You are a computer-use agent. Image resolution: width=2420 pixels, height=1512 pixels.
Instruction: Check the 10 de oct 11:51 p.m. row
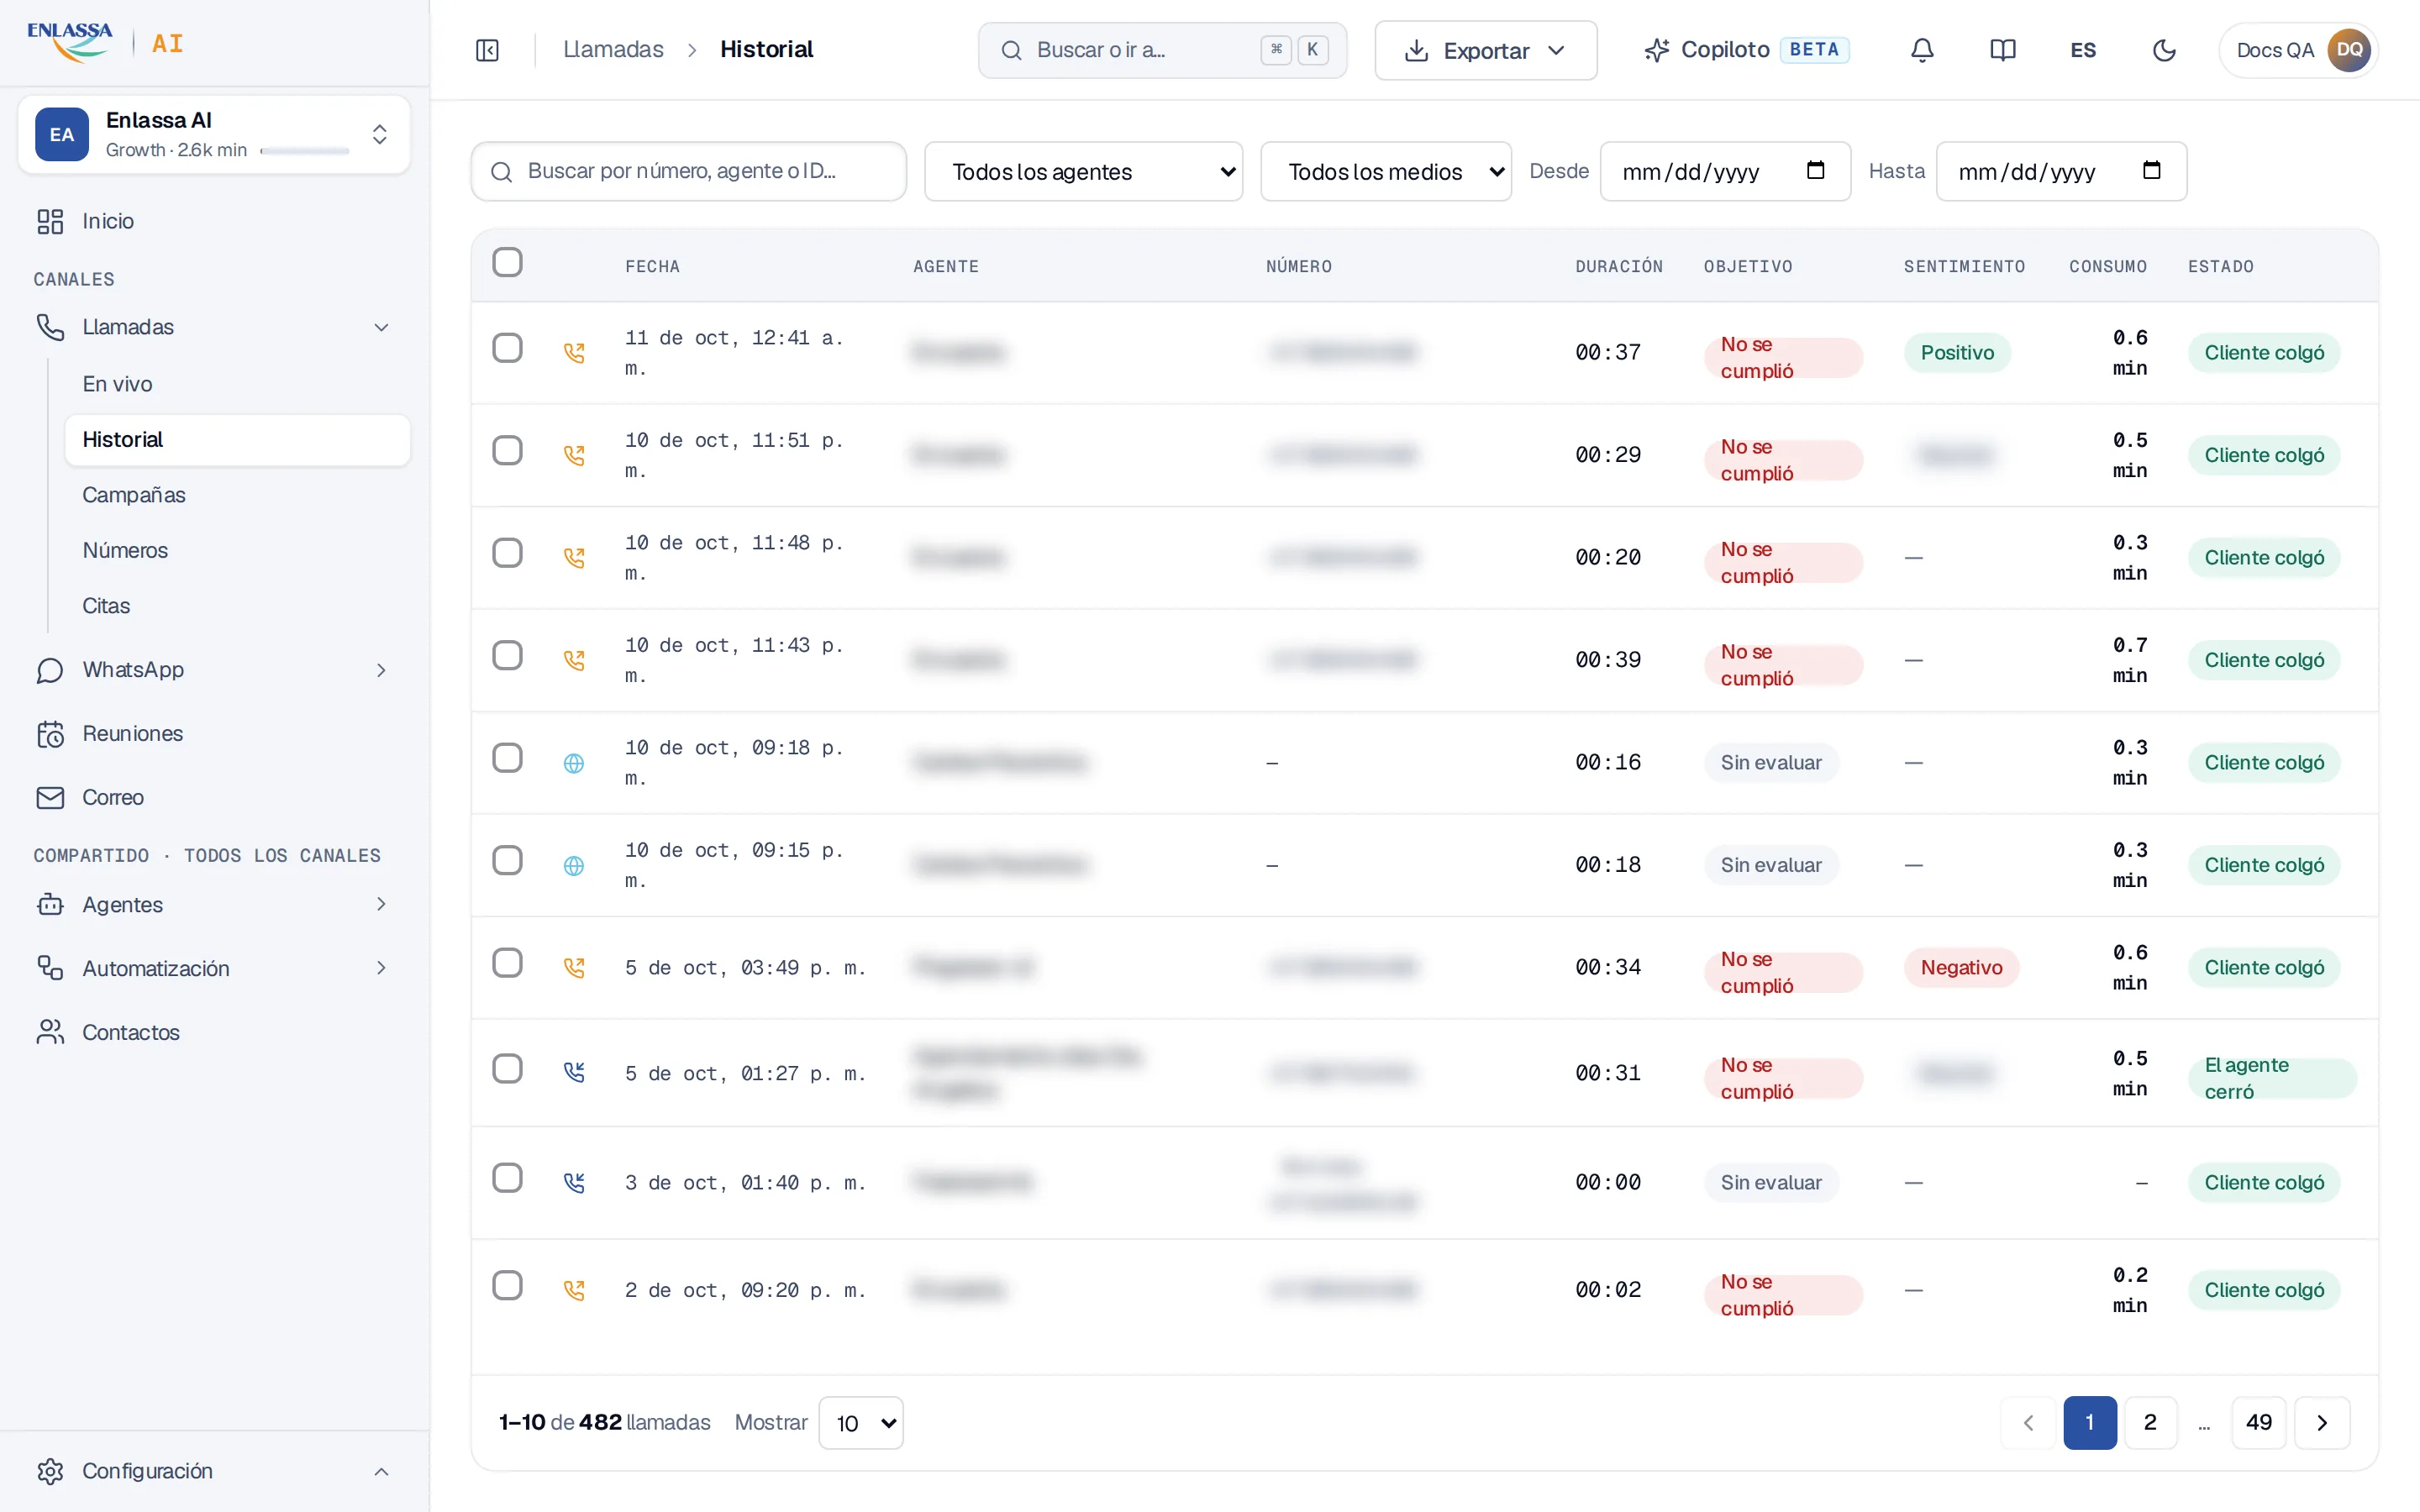(x=508, y=451)
